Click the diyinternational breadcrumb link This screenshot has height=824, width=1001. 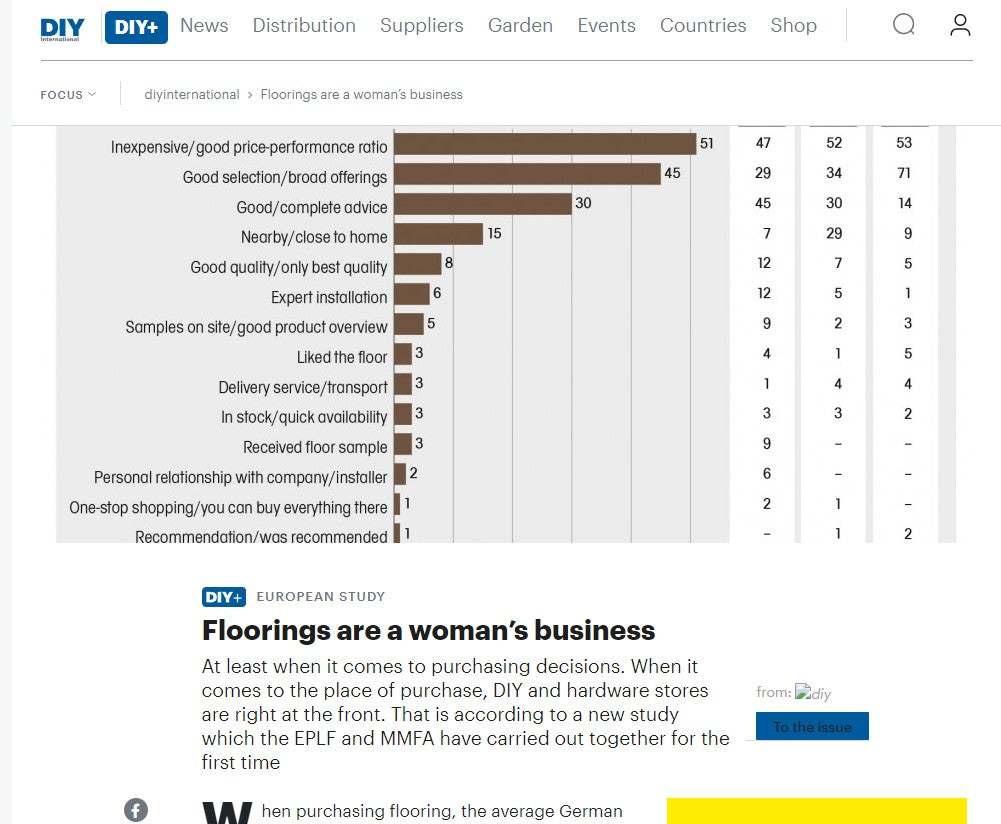(192, 94)
